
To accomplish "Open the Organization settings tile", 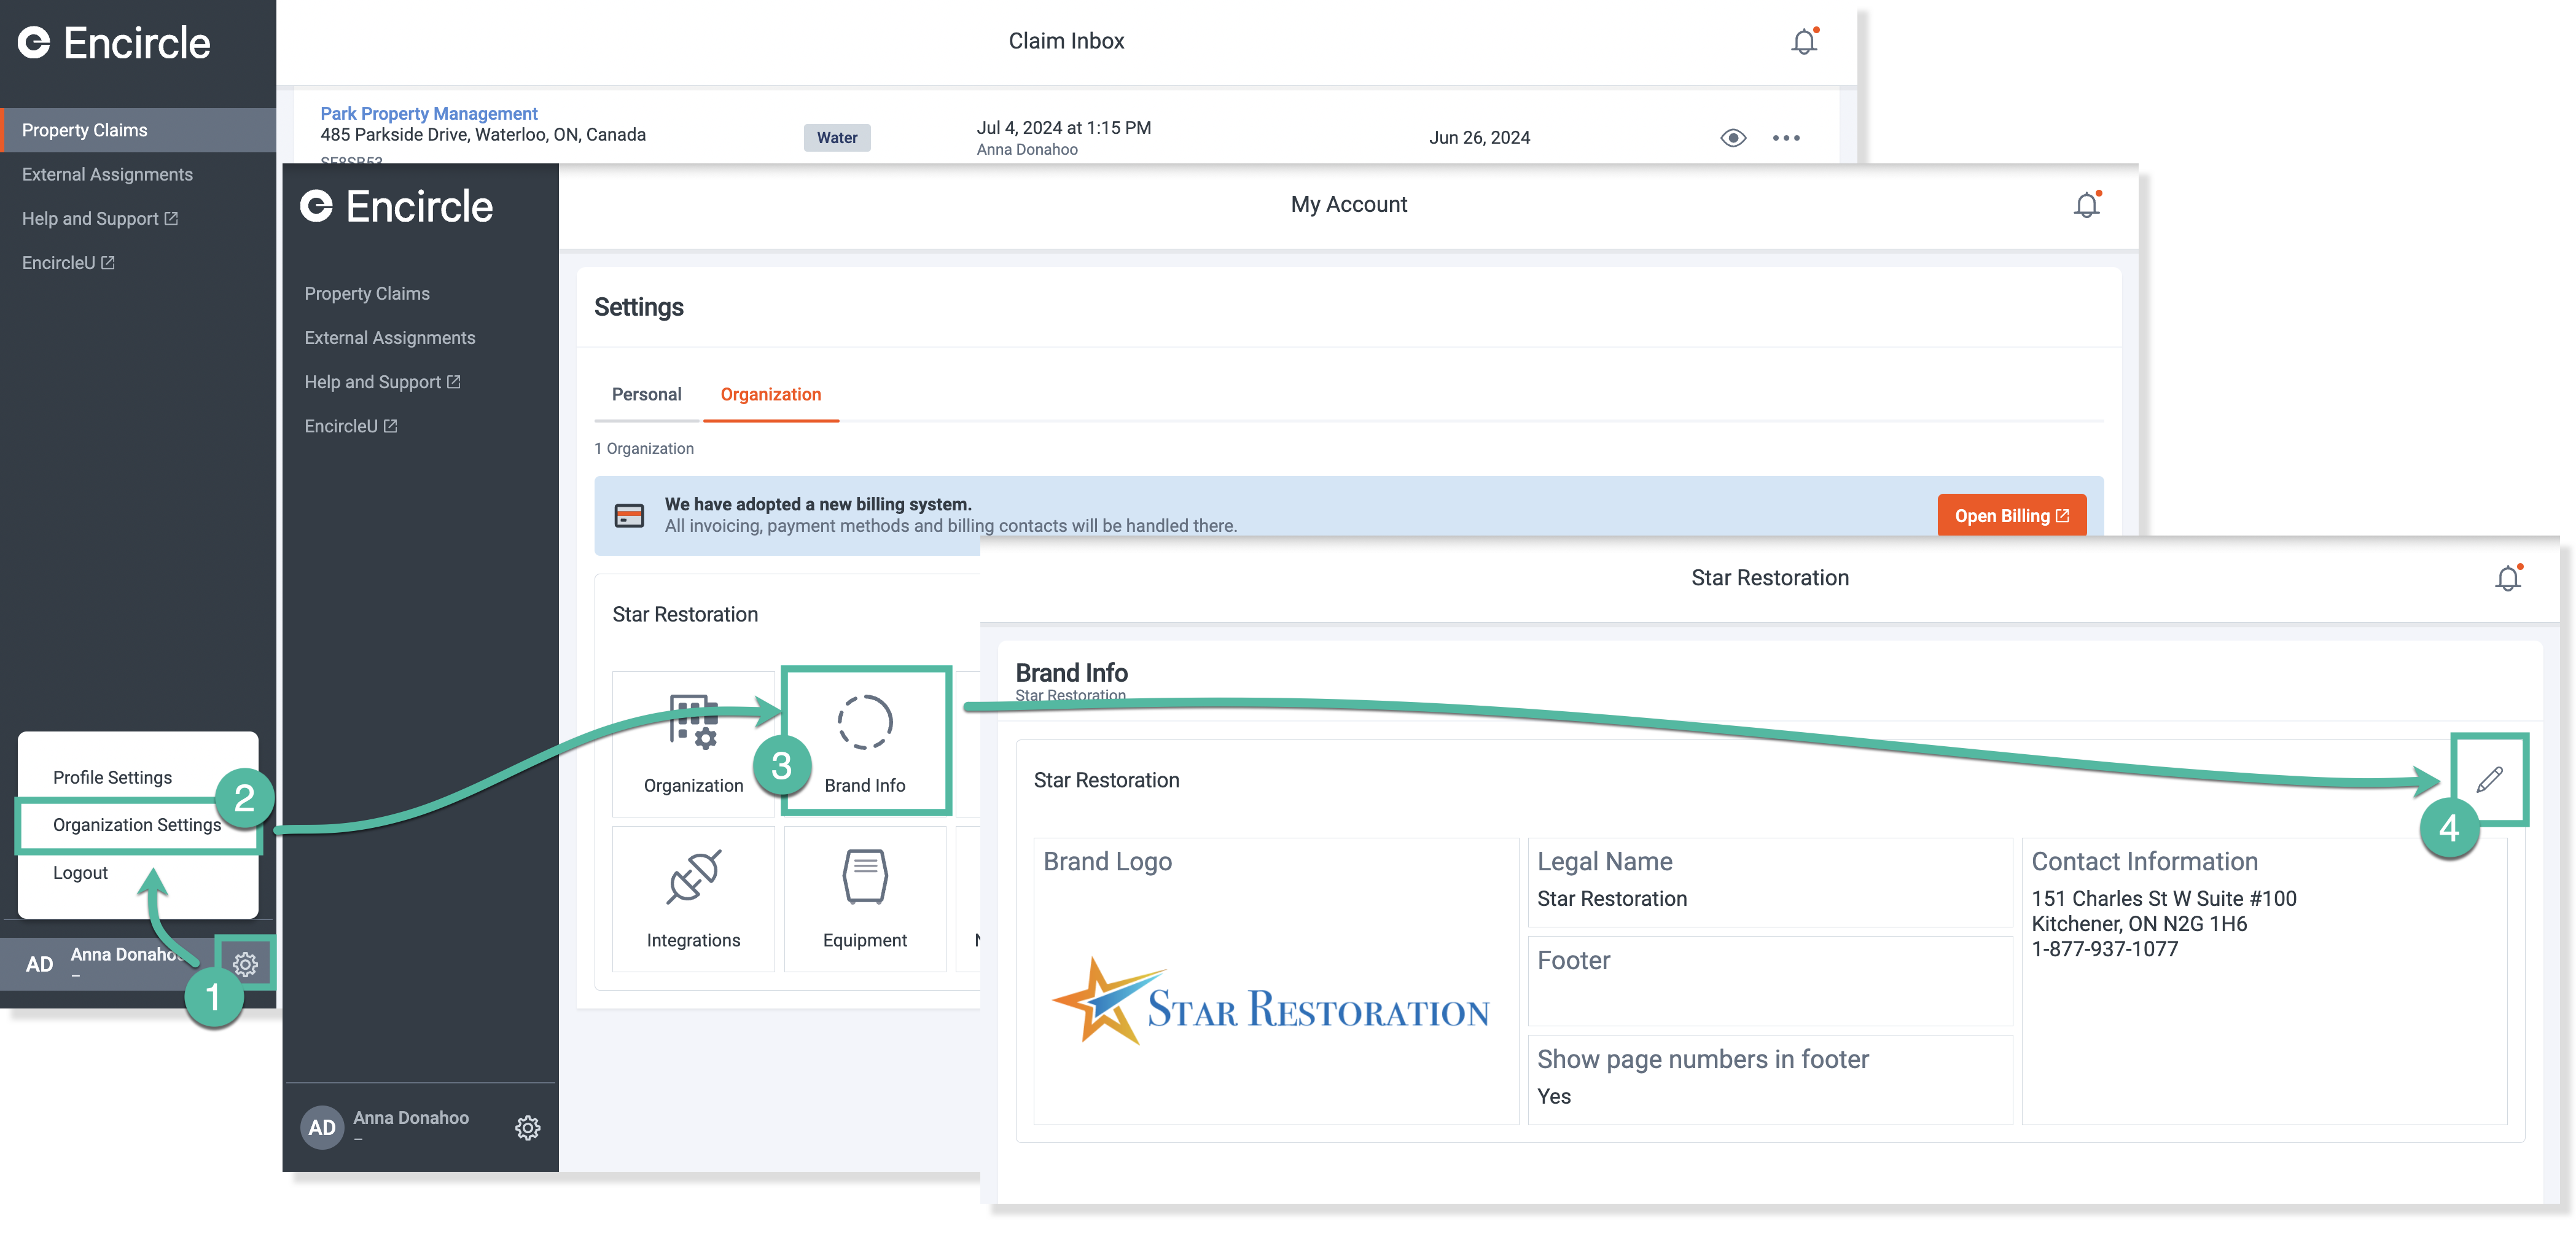I will pos(693,744).
